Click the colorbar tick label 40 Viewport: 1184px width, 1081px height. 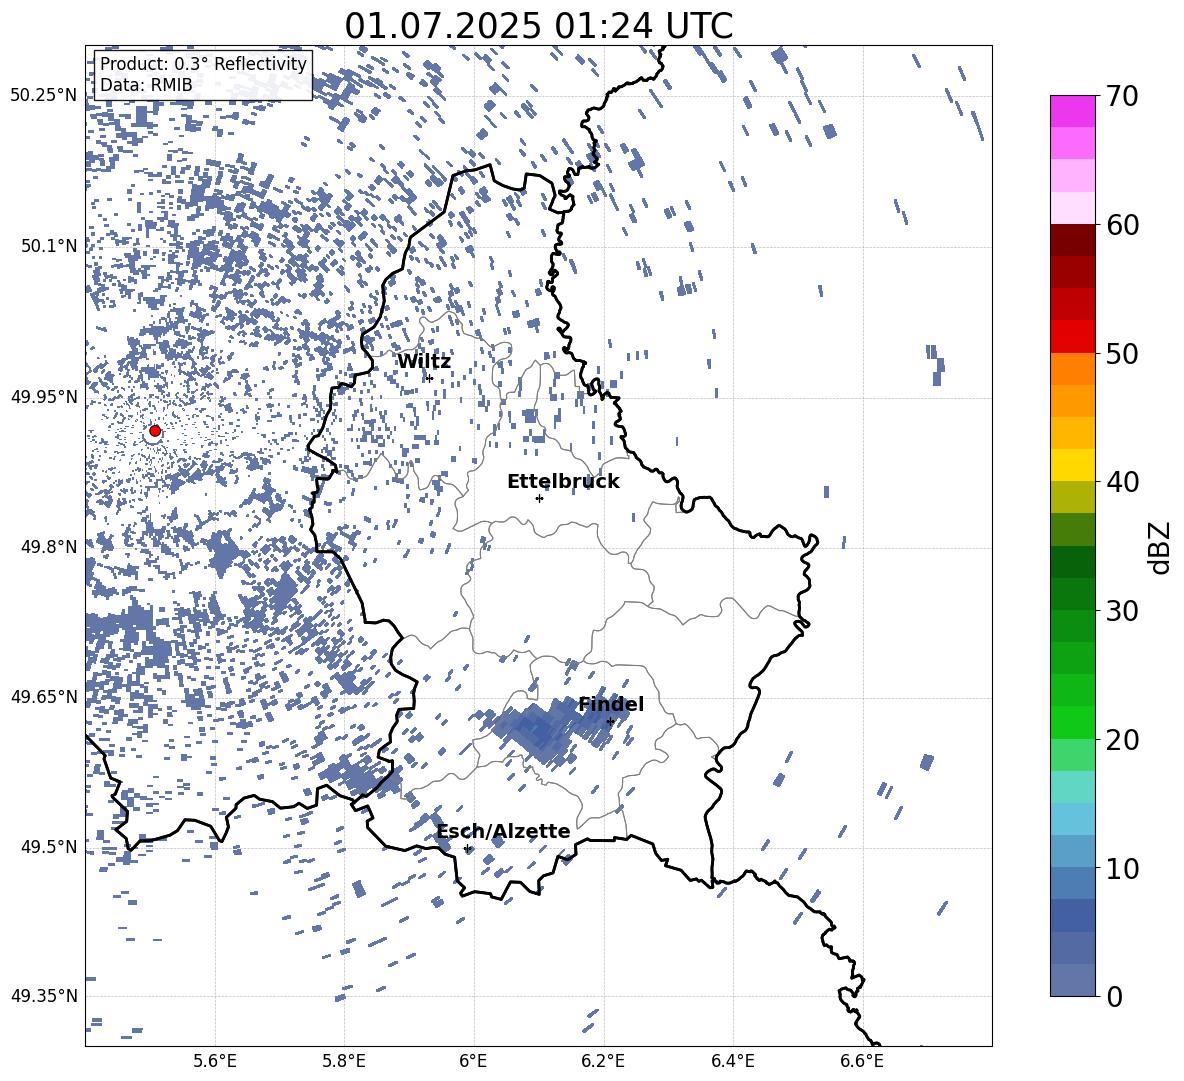point(1122,482)
